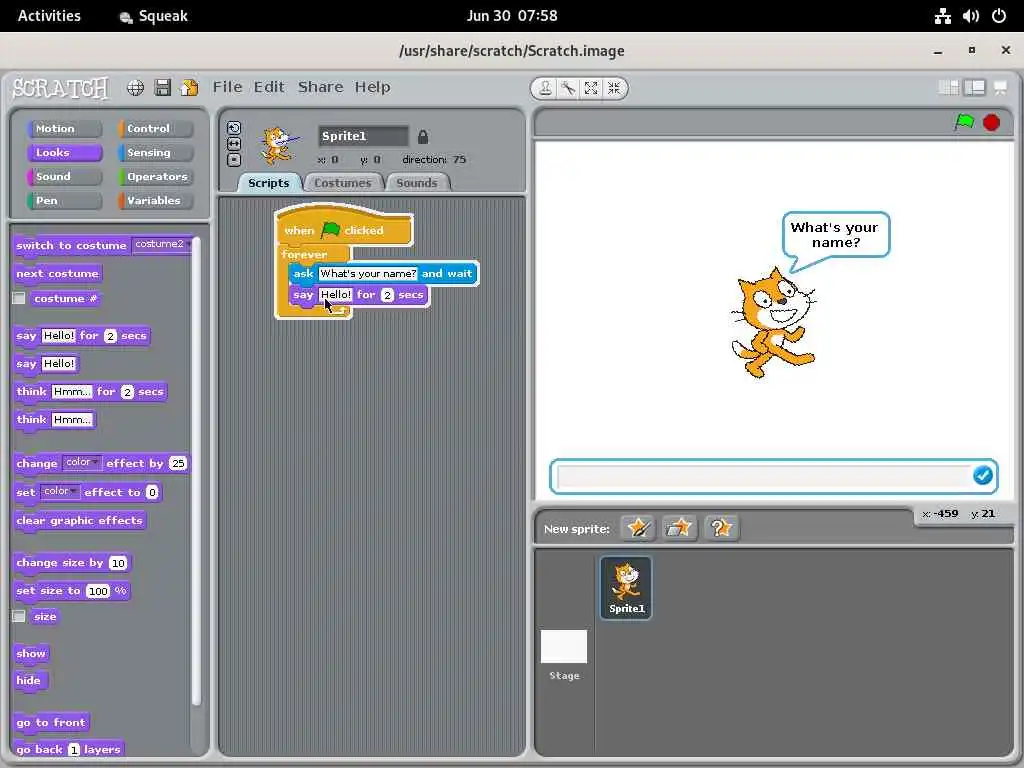Click the clear graphic effects block
1024x768 pixels.
[79, 520]
